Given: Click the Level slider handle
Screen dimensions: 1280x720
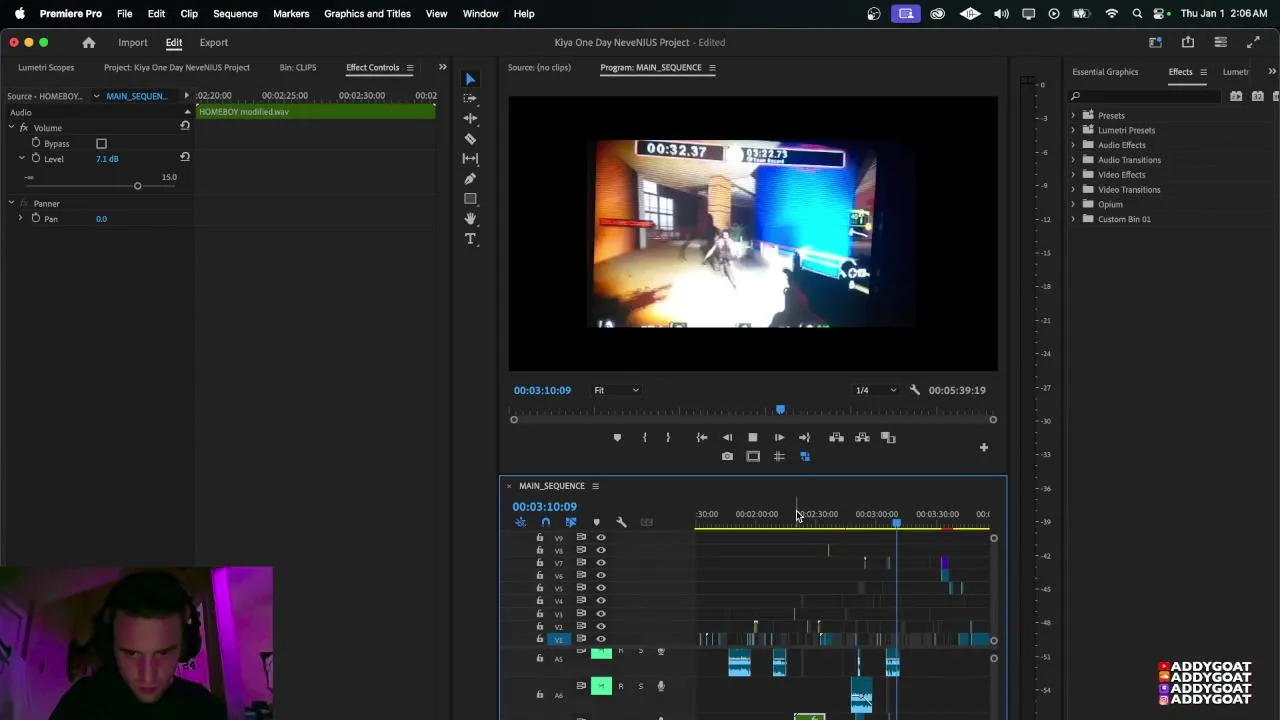Looking at the screenshot, I should [138, 186].
